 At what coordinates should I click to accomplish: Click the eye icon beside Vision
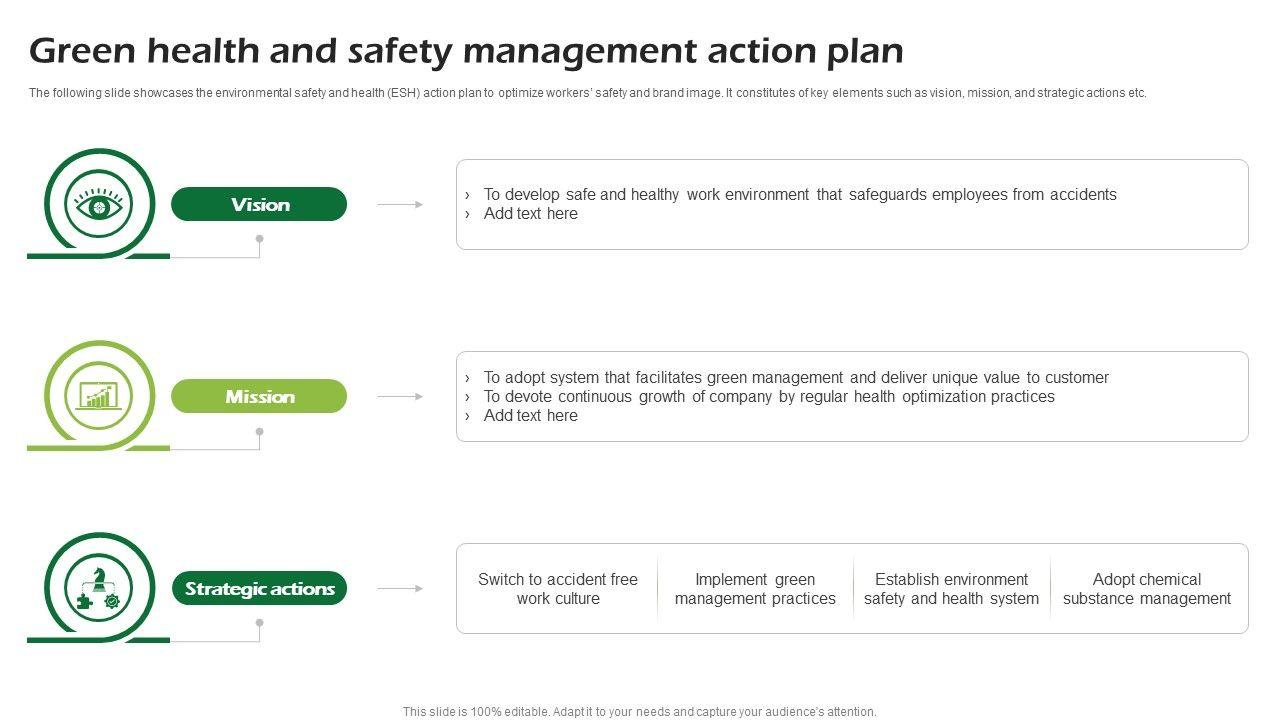98,206
